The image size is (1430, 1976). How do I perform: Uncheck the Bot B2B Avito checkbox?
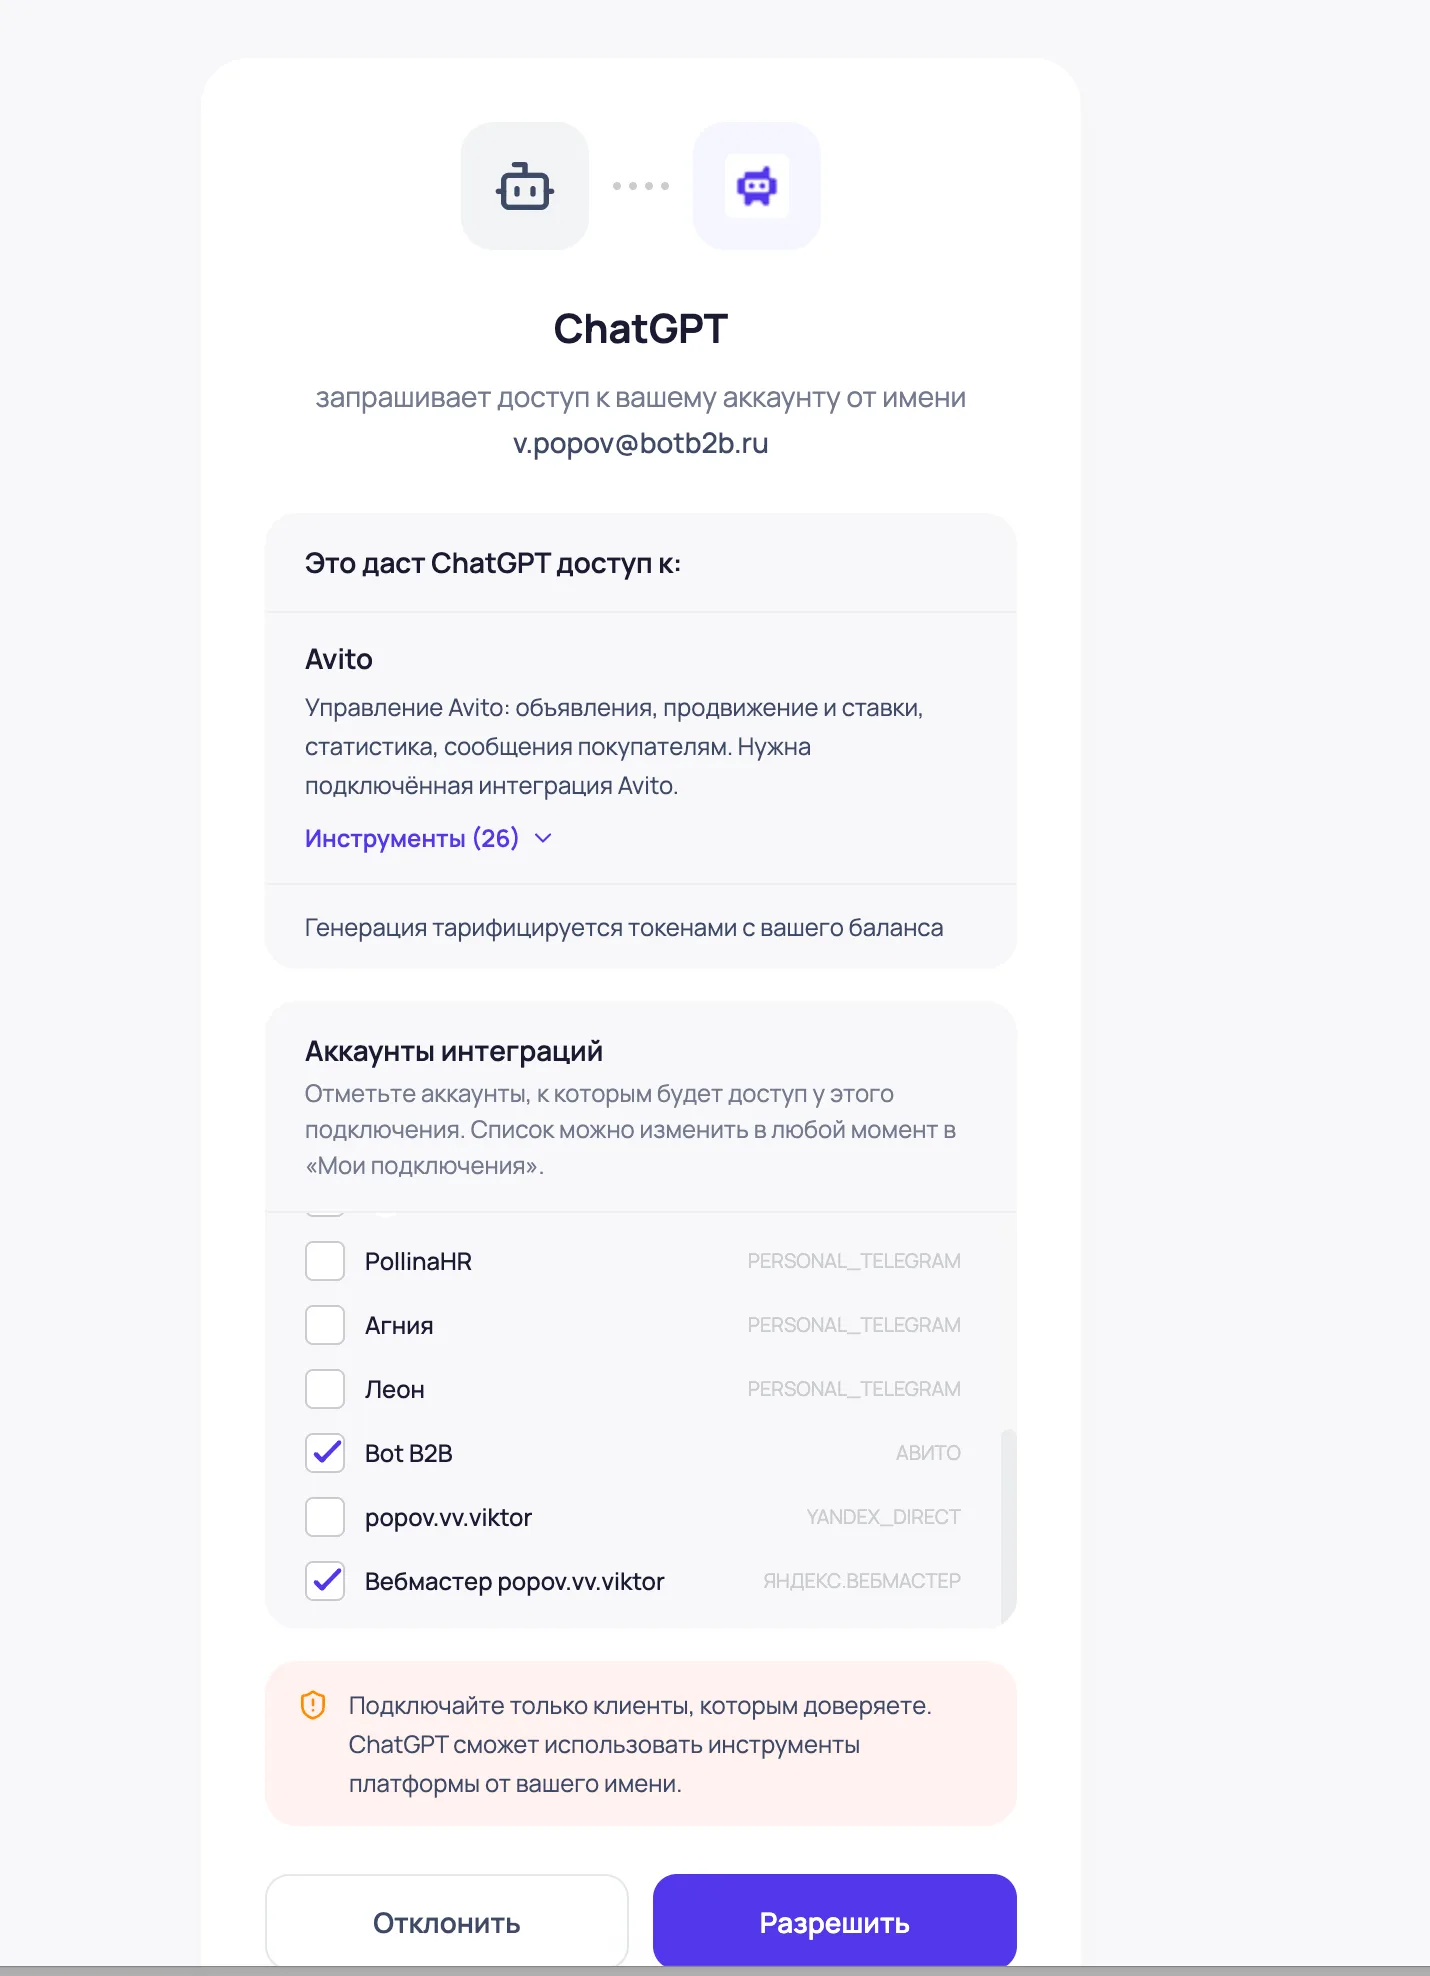(x=325, y=1453)
